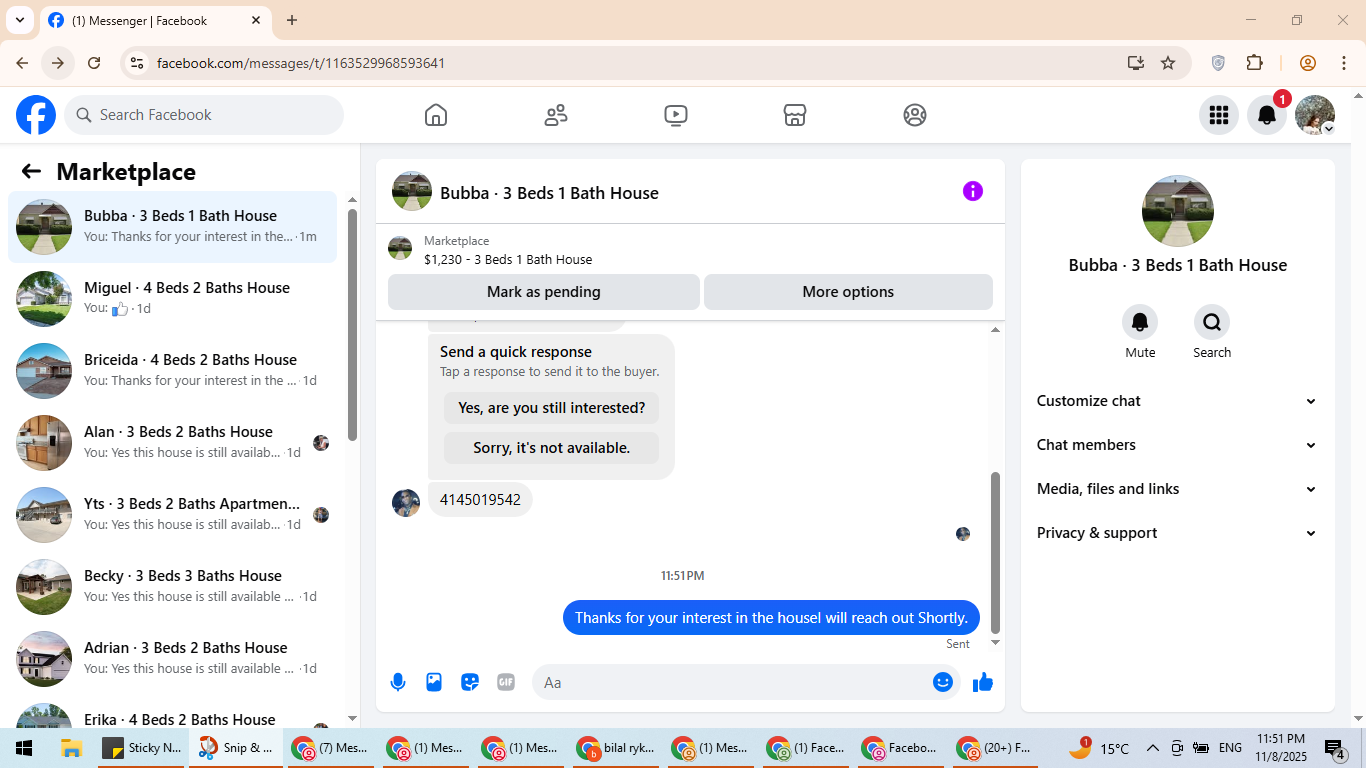This screenshot has width=1366, height=768.
Task: Open the Friends icon in top navigation
Action: pos(556,115)
